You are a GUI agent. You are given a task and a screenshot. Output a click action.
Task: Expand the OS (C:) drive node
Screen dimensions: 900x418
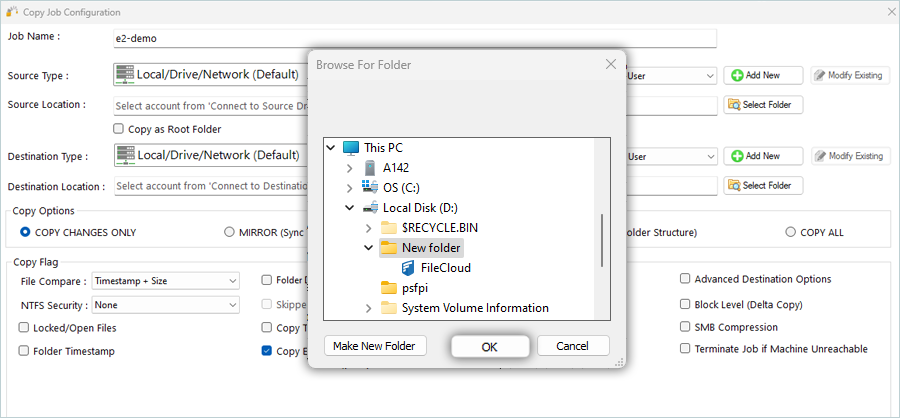pyautogui.click(x=349, y=187)
